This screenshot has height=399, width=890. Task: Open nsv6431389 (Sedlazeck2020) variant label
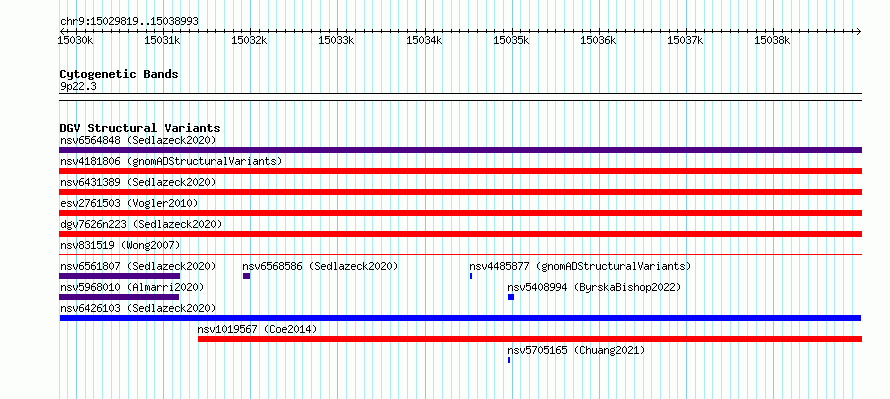pyautogui.click(x=138, y=182)
